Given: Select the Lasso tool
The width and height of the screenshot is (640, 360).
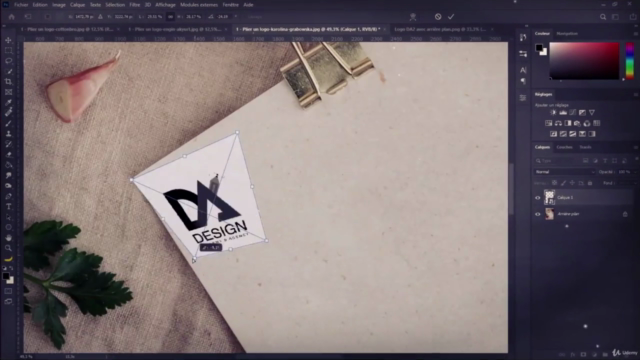Looking at the screenshot, I should pyautogui.click(x=8, y=61).
